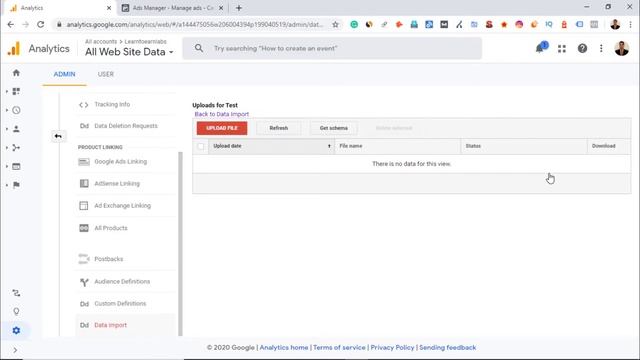Follow Back to Data Import link

222,114
